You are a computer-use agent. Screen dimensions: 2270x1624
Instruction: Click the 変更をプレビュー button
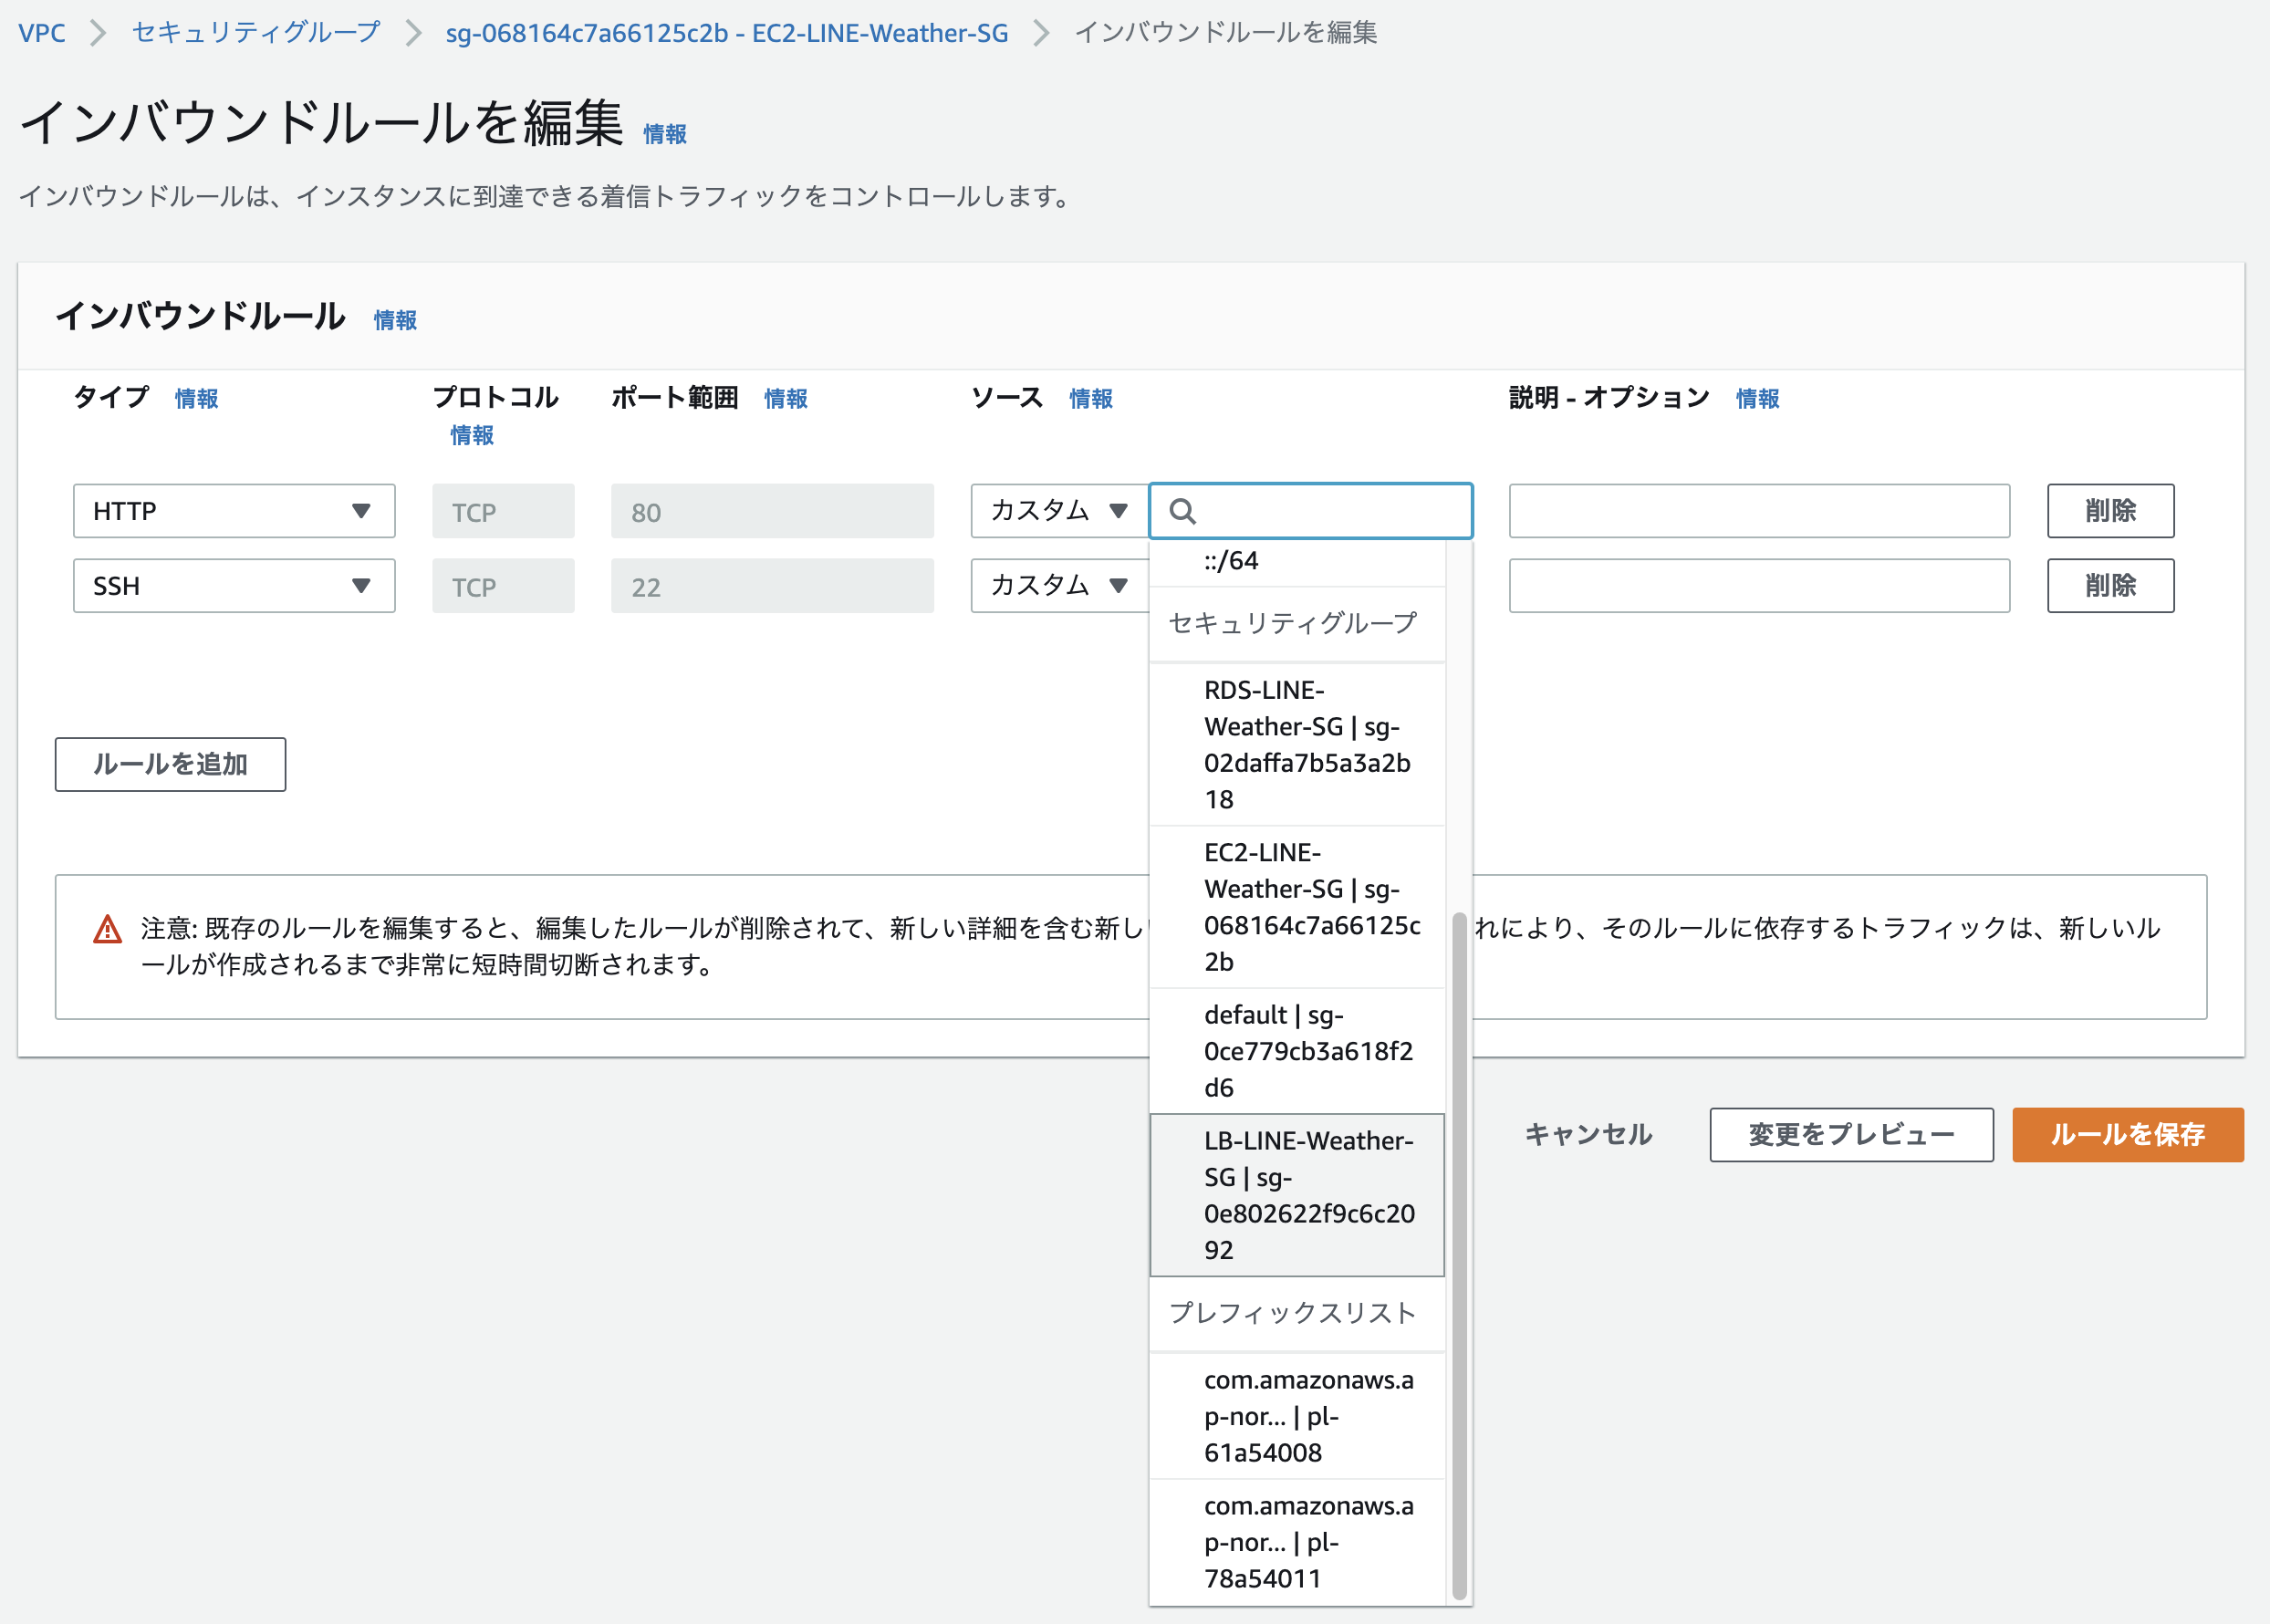click(x=1851, y=1134)
